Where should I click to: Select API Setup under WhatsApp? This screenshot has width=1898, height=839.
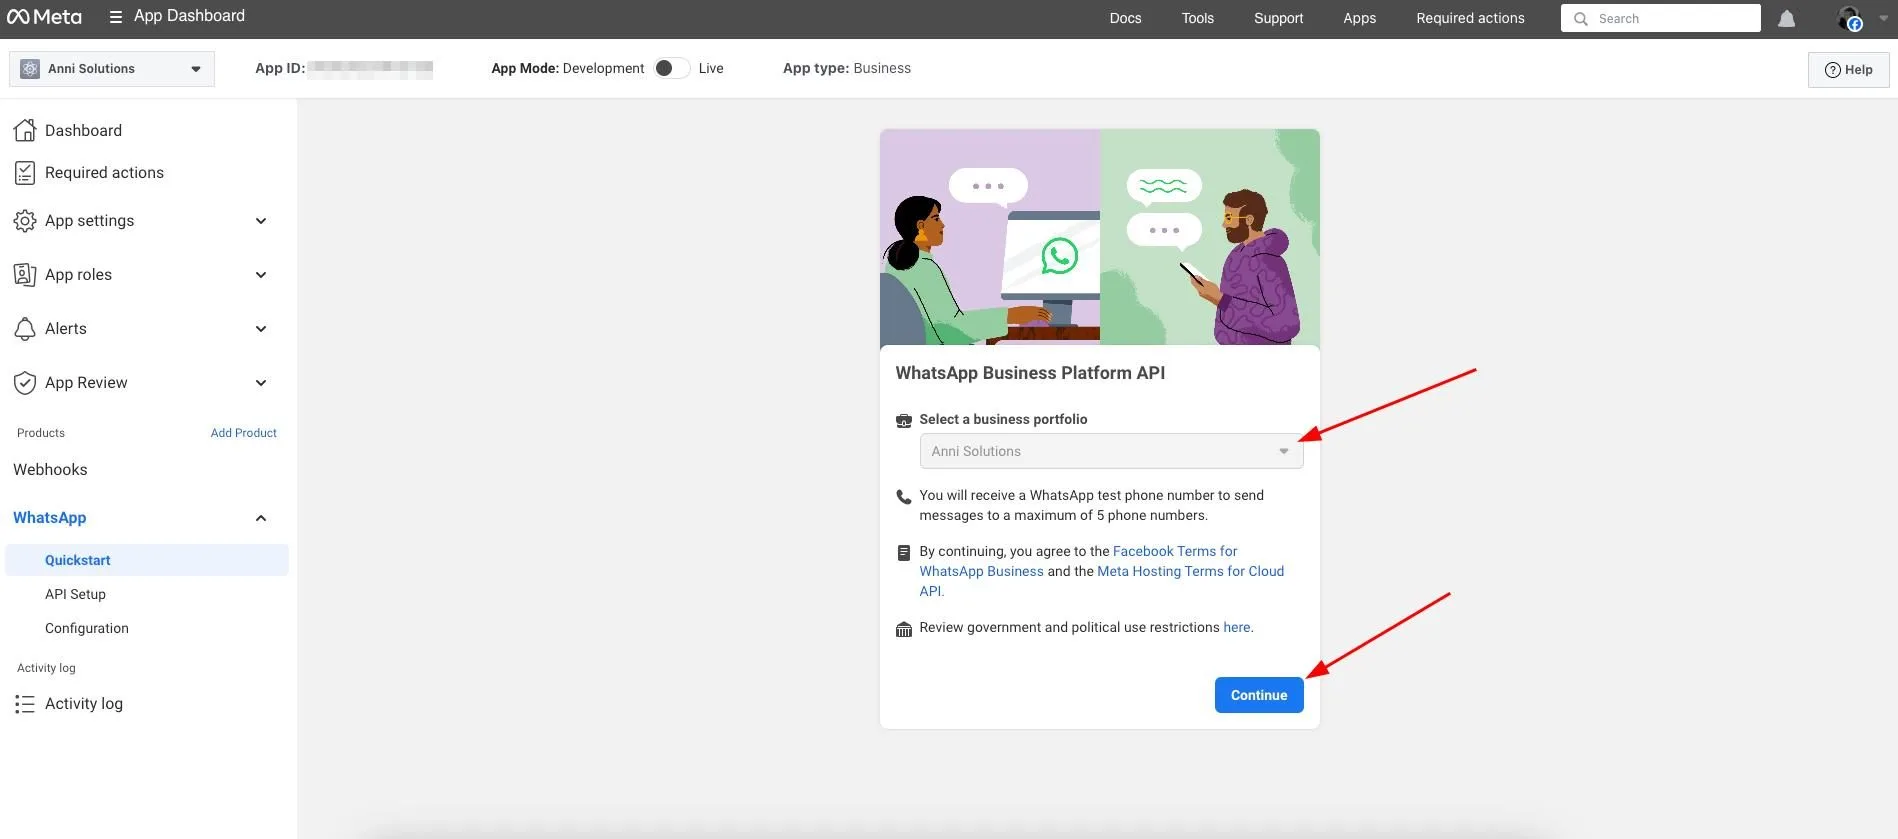point(75,594)
